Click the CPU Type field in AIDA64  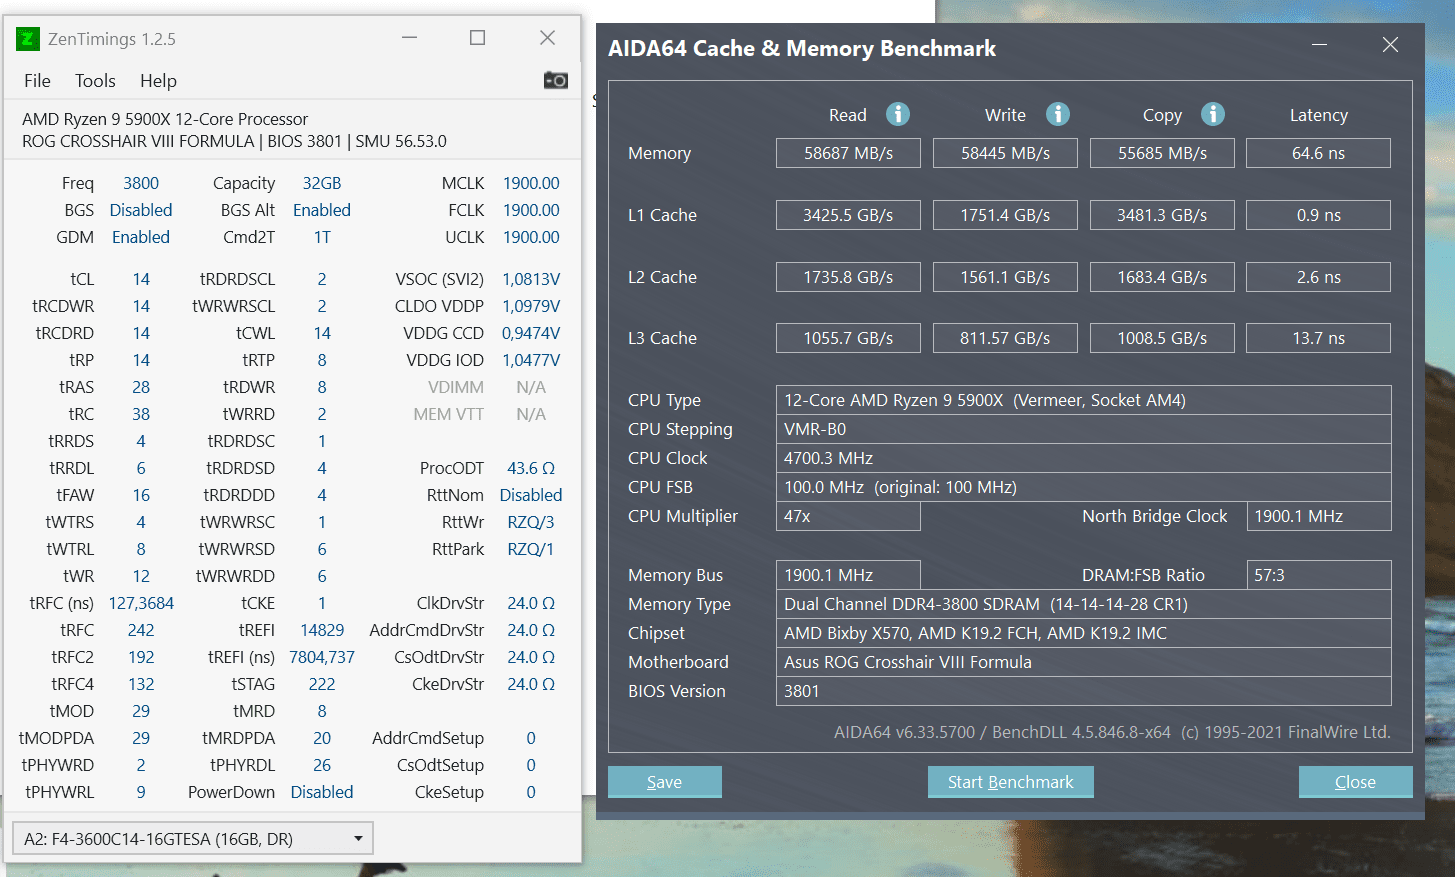(1083, 400)
